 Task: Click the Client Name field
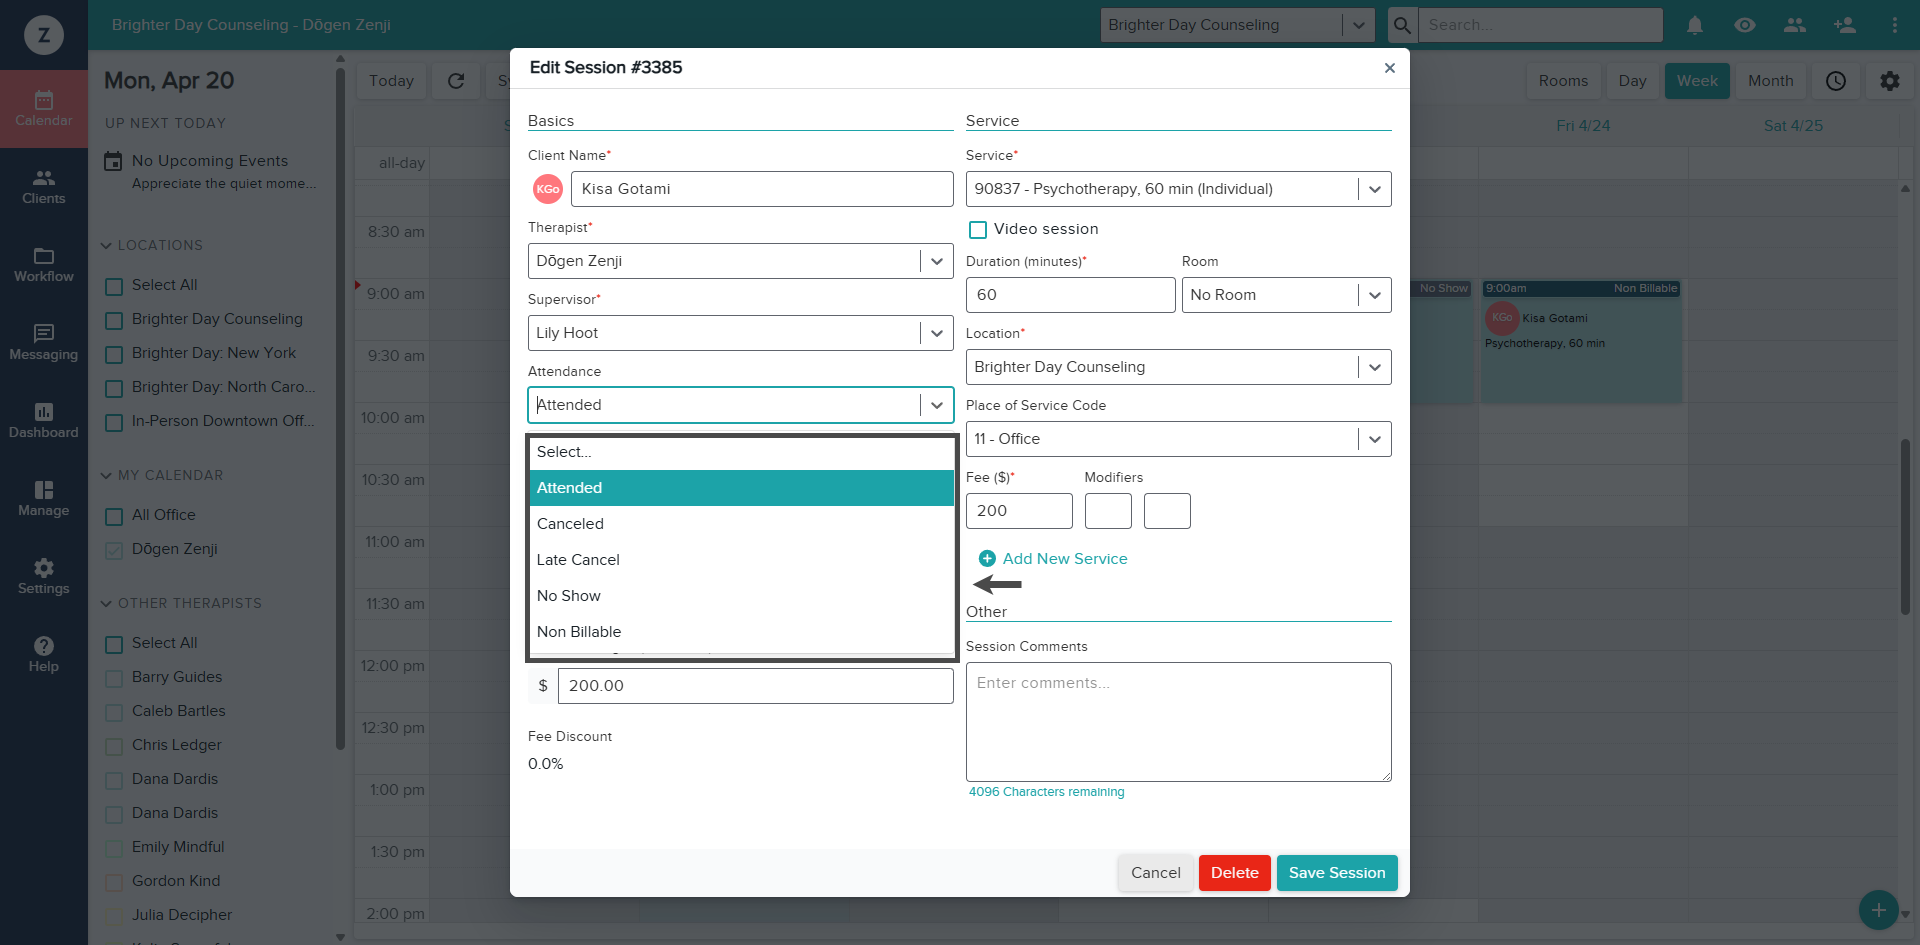click(762, 189)
